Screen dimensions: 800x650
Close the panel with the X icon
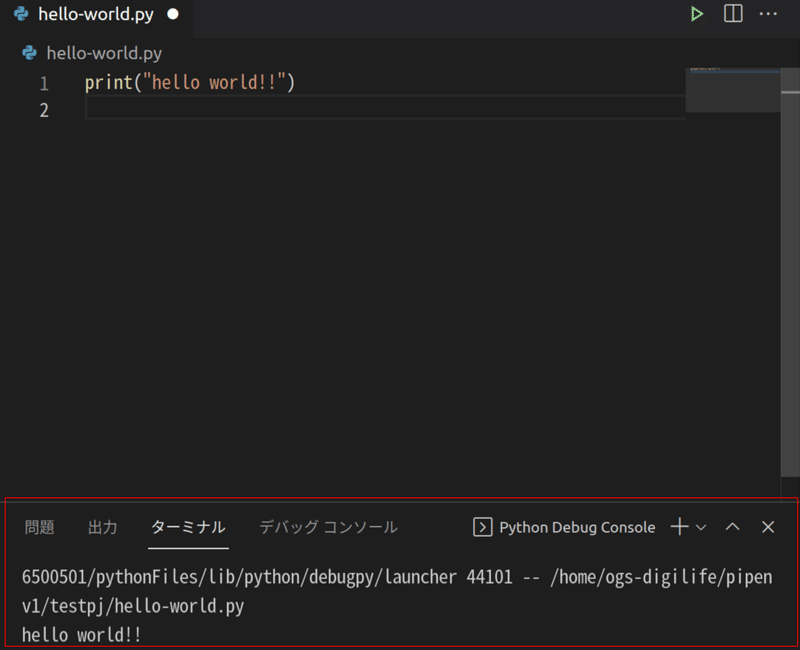point(768,527)
